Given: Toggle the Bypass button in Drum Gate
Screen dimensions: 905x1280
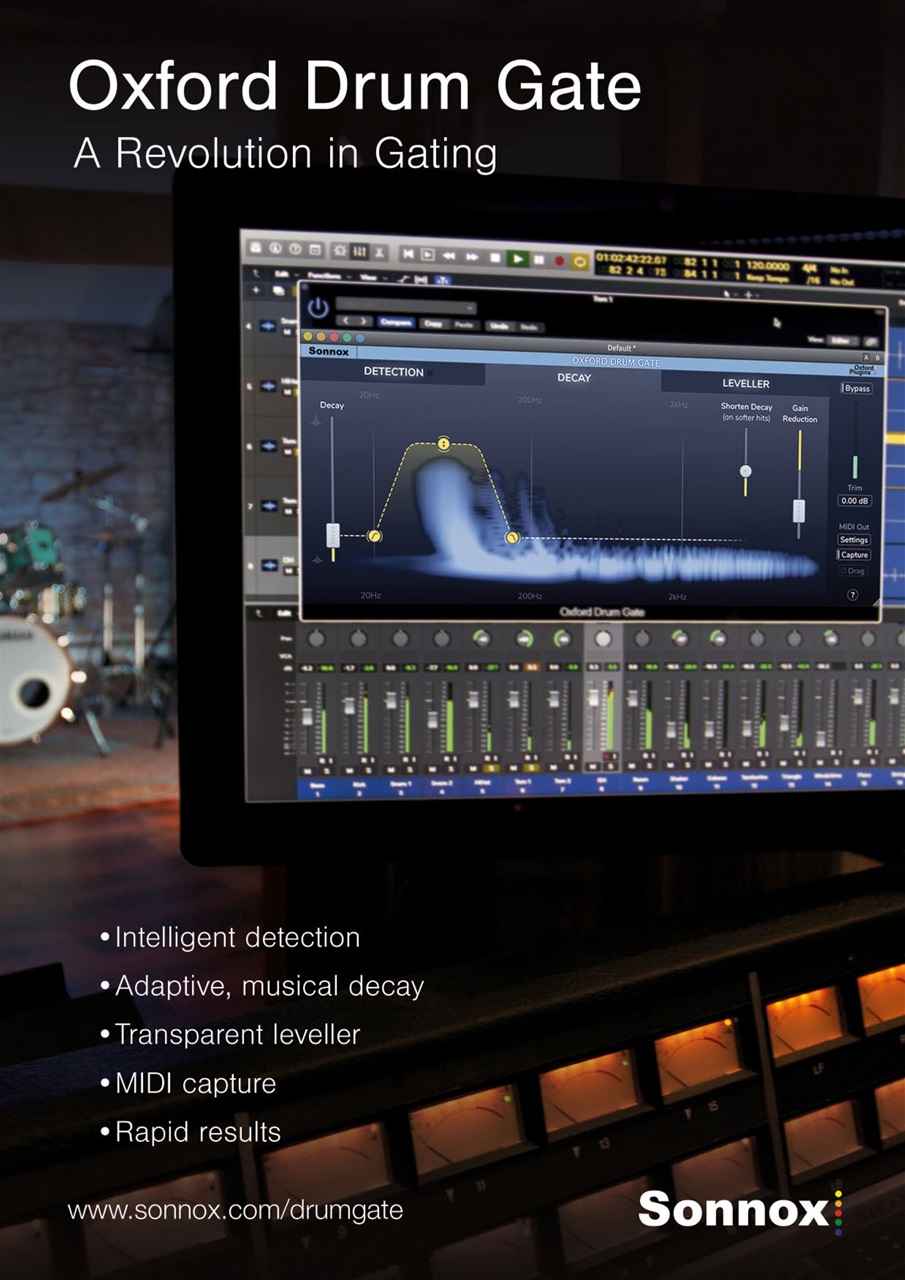Looking at the screenshot, I should [856, 388].
